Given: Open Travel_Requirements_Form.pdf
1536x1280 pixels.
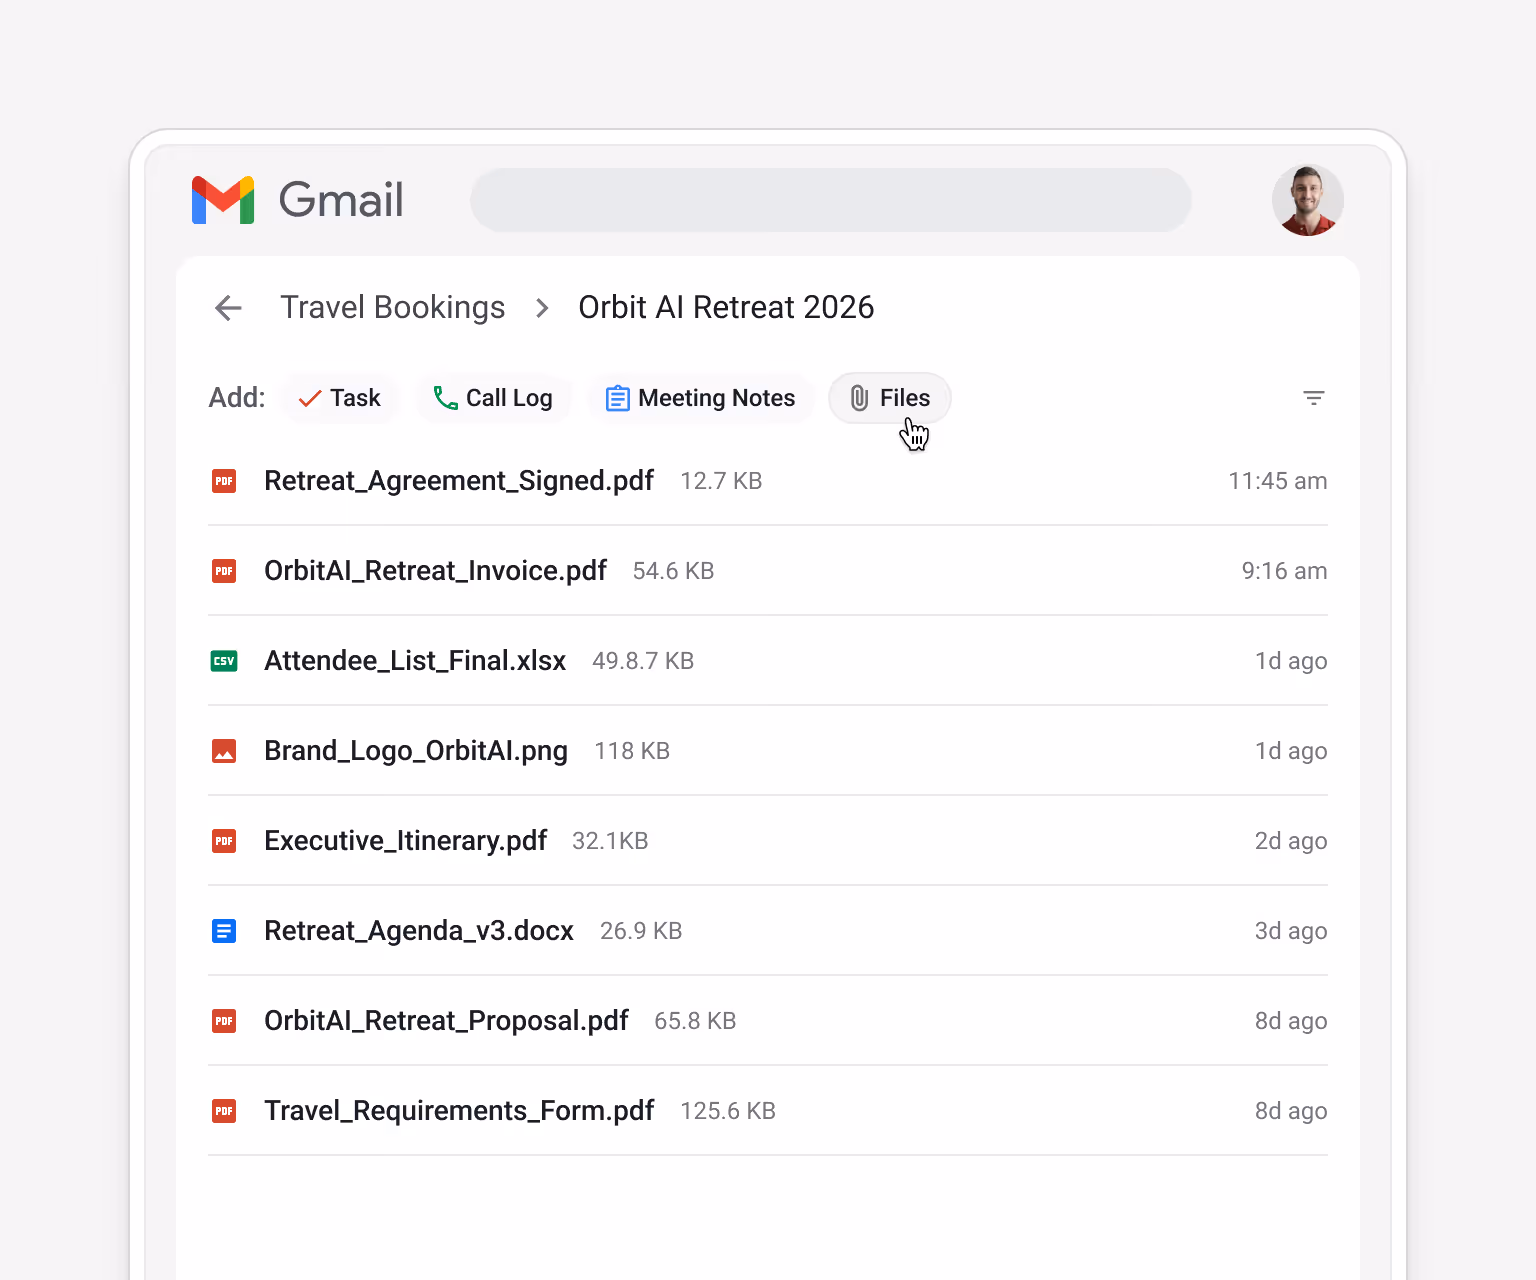Looking at the screenshot, I should pyautogui.click(x=459, y=1111).
